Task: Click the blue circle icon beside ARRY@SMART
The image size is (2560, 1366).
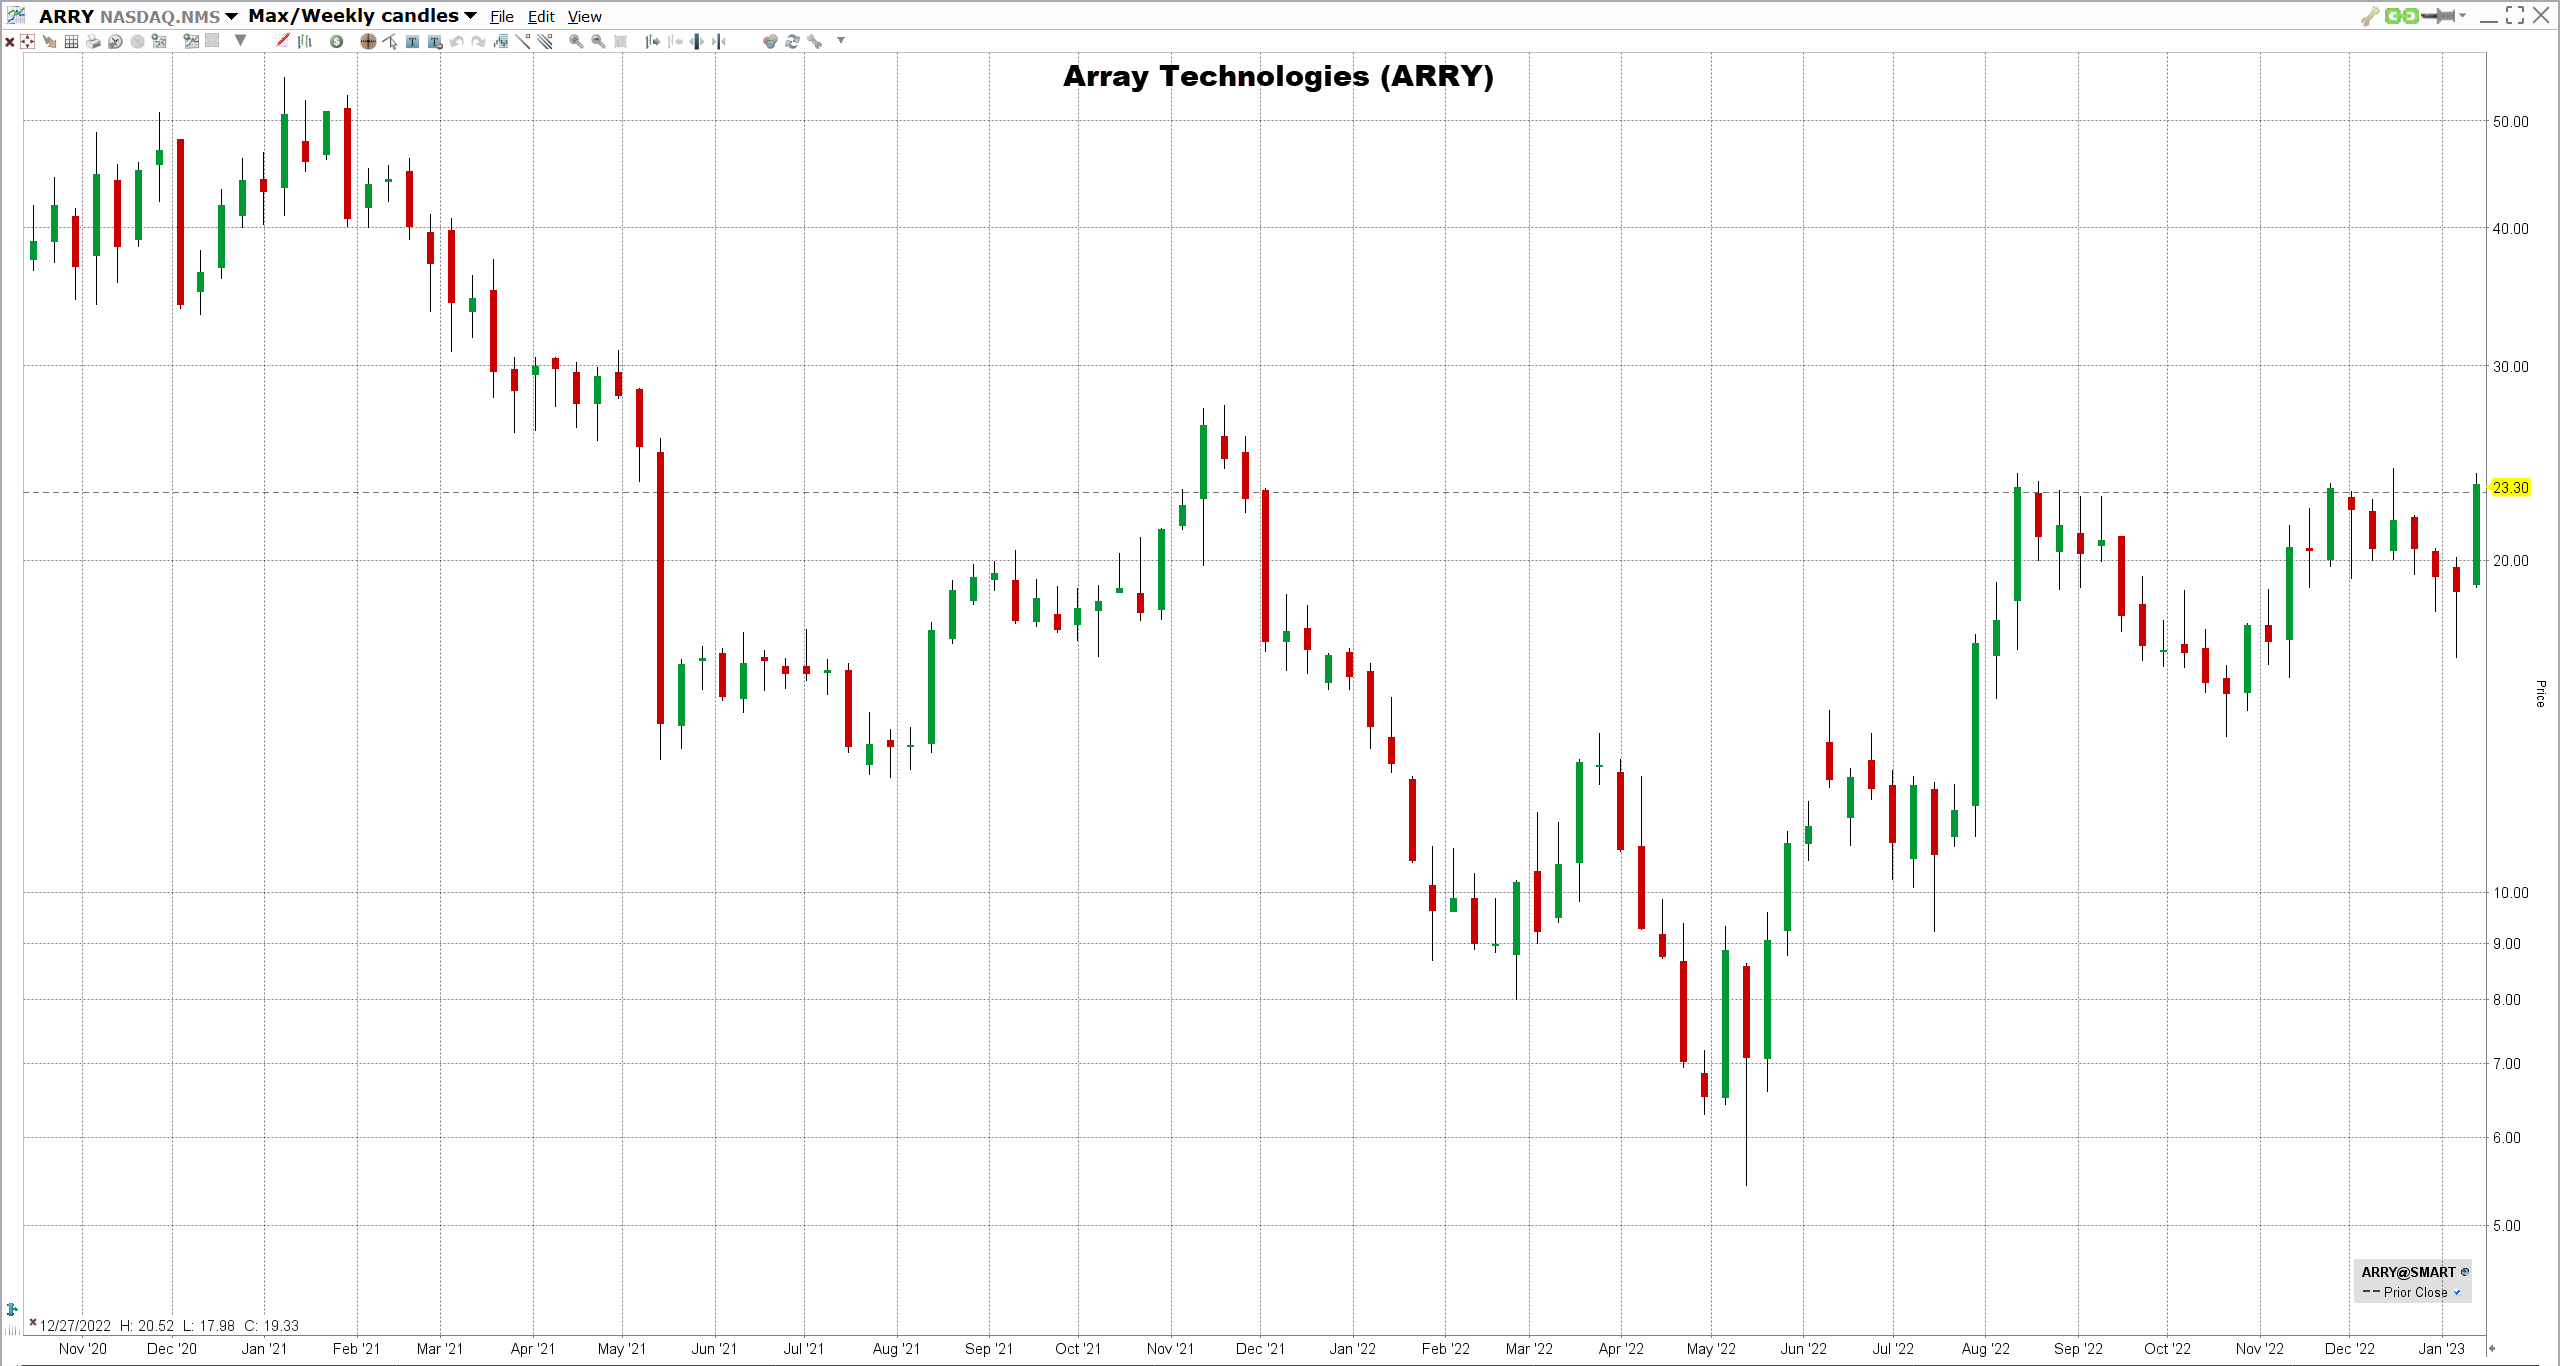Action: click(2464, 1272)
